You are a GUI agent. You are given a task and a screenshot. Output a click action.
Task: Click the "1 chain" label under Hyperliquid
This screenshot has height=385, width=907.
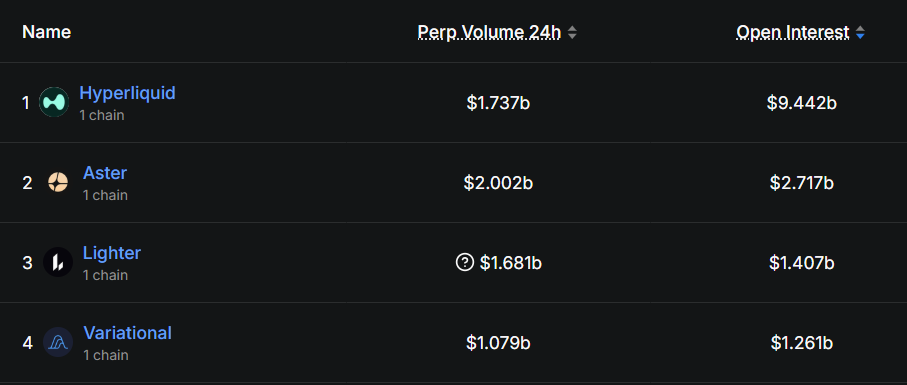click(102, 115)
